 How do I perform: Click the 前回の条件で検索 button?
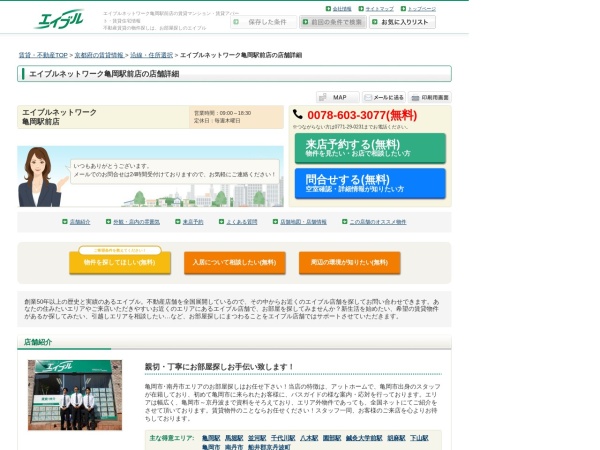pos(333,22)
